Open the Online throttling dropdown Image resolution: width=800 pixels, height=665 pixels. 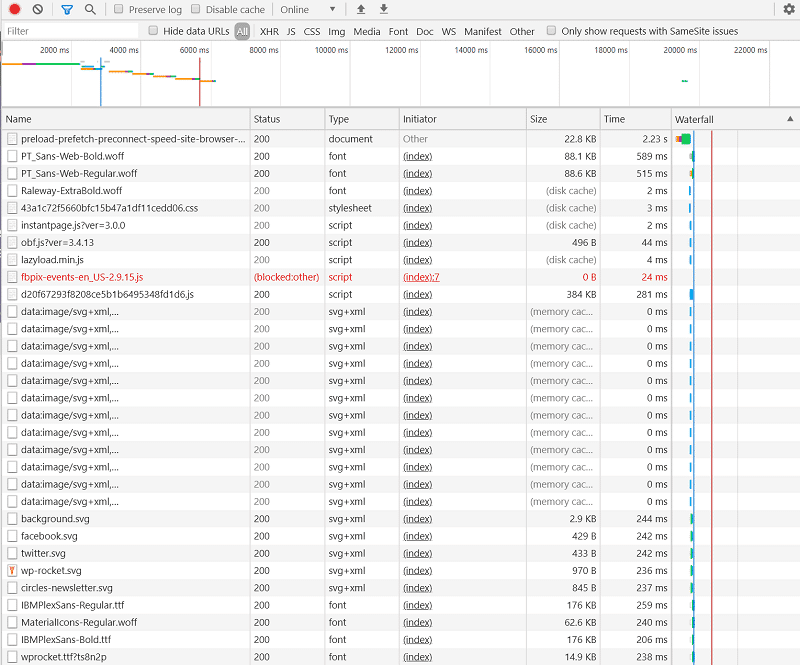[307, 9]
